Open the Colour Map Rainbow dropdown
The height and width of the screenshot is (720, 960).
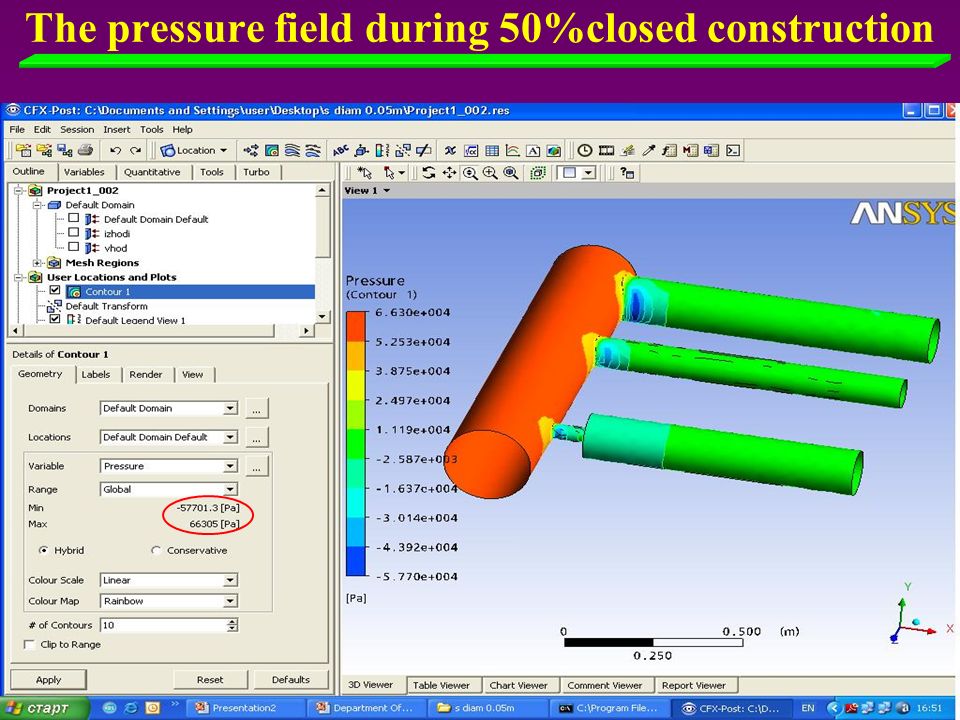[x=169, y=601]
